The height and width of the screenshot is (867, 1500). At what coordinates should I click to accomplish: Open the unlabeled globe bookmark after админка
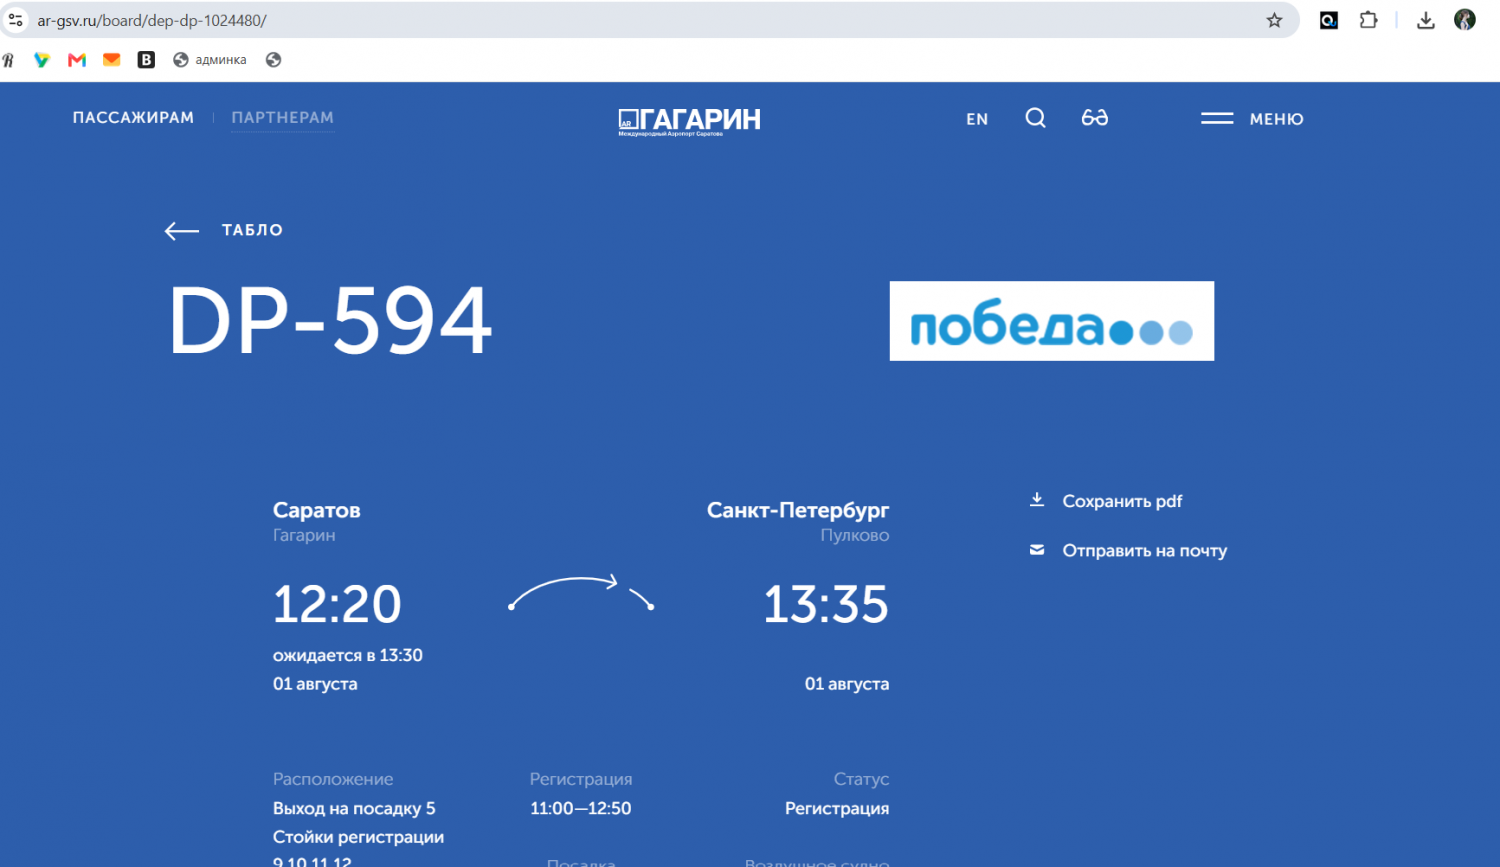pos(273,60)
